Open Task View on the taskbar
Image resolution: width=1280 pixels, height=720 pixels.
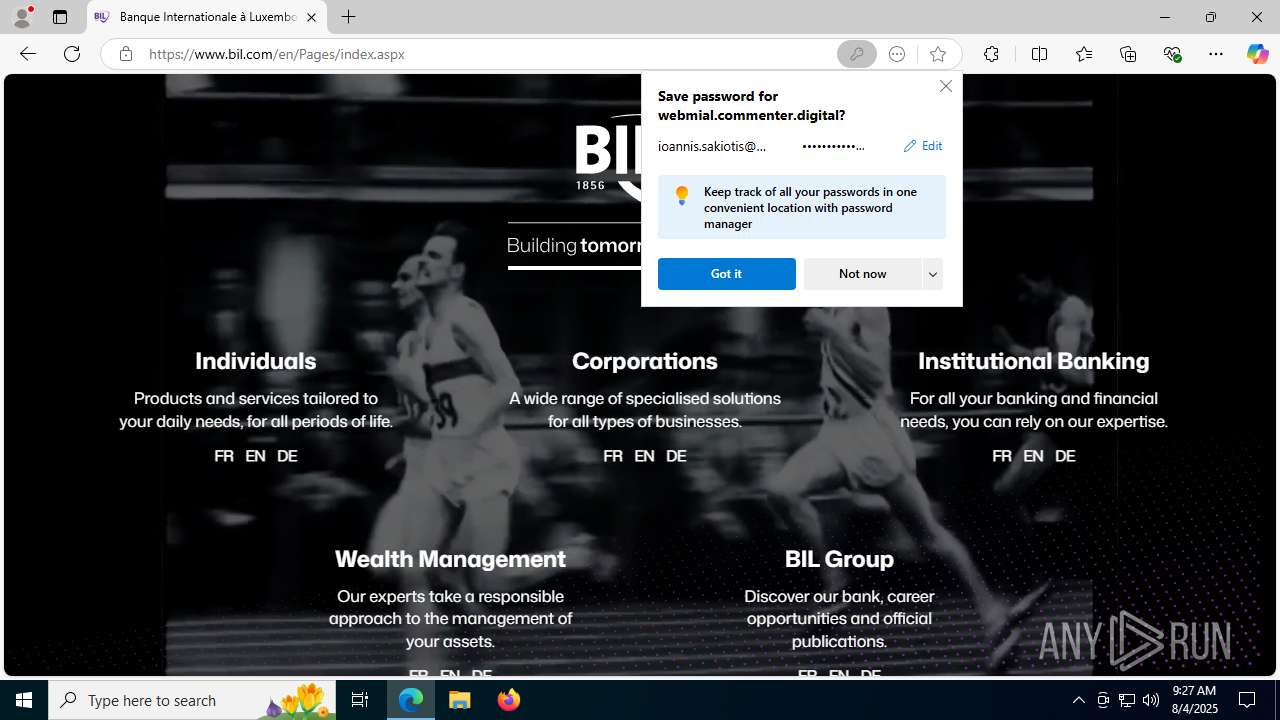360,700
